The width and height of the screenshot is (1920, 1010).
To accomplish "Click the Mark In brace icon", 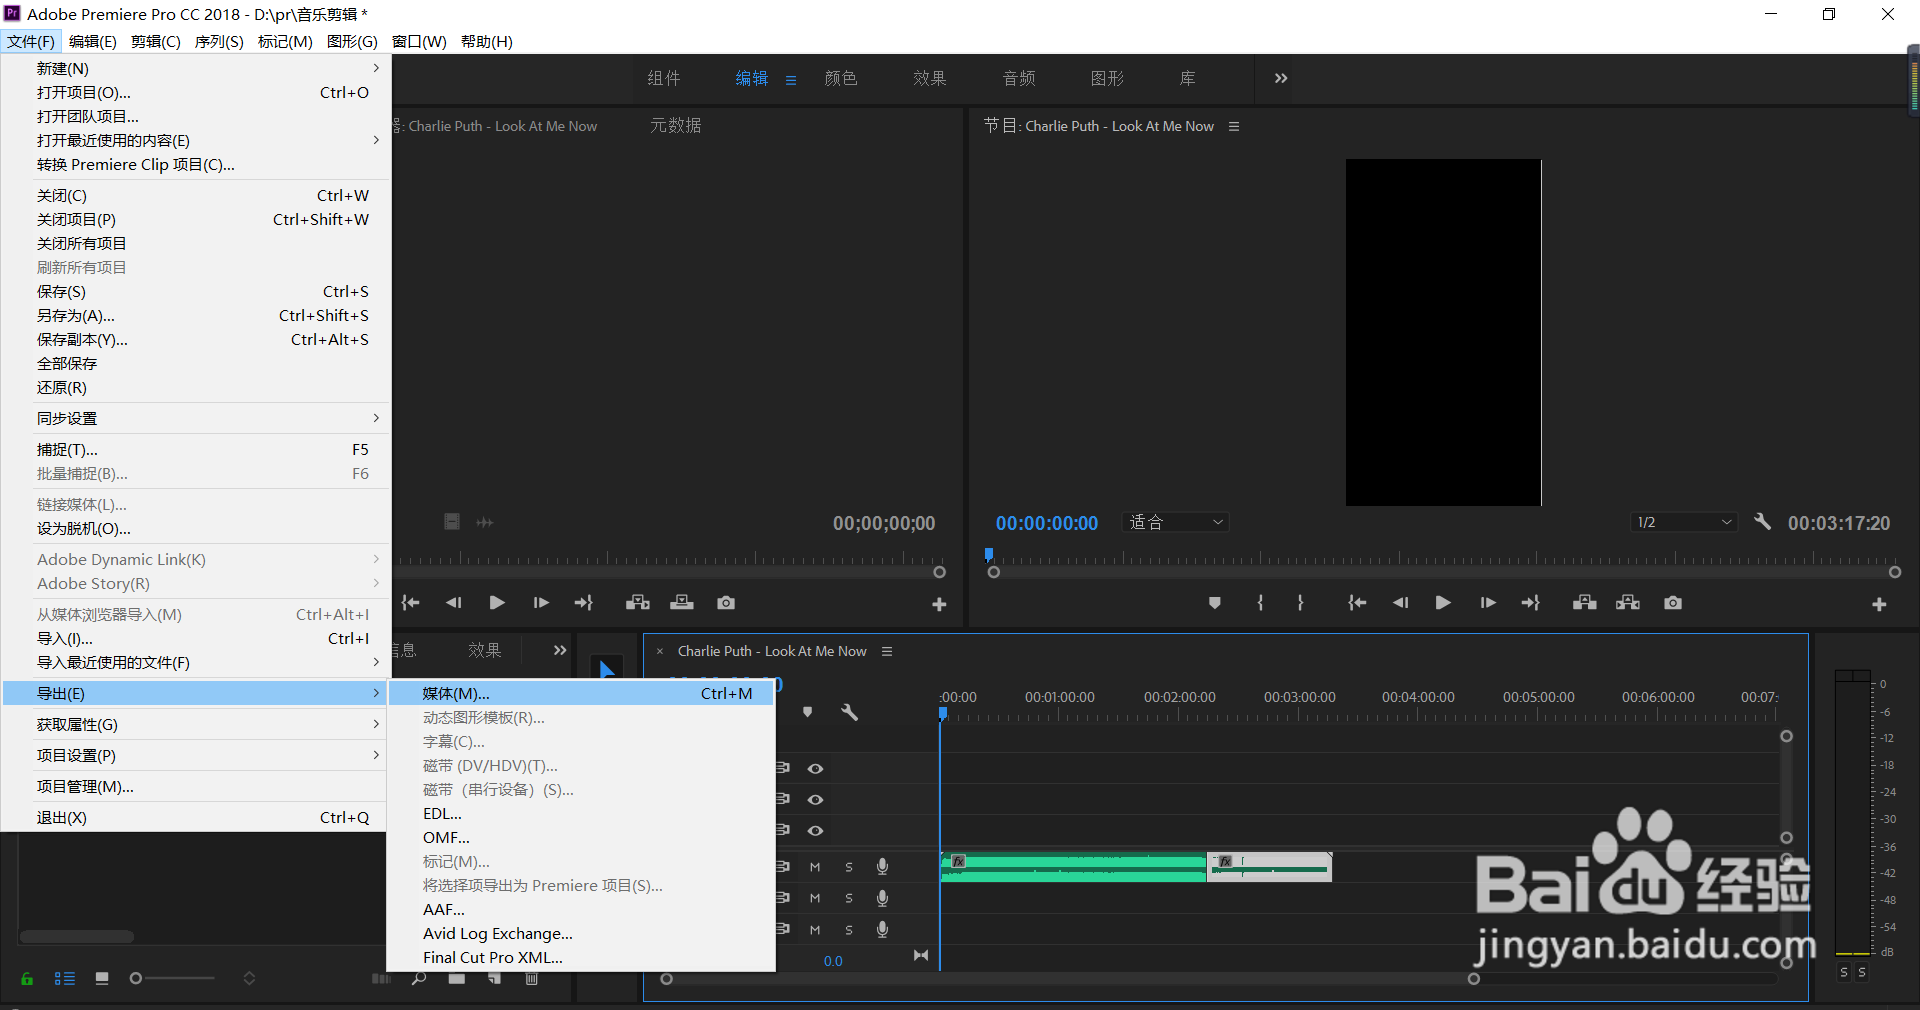I will pyautogui.click(x=1260, y=603).
